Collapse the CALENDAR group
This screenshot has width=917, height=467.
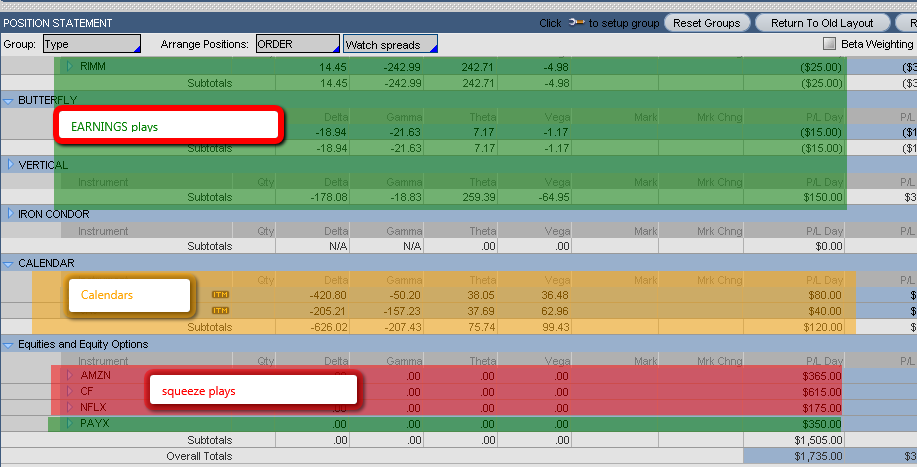(9, 263)
